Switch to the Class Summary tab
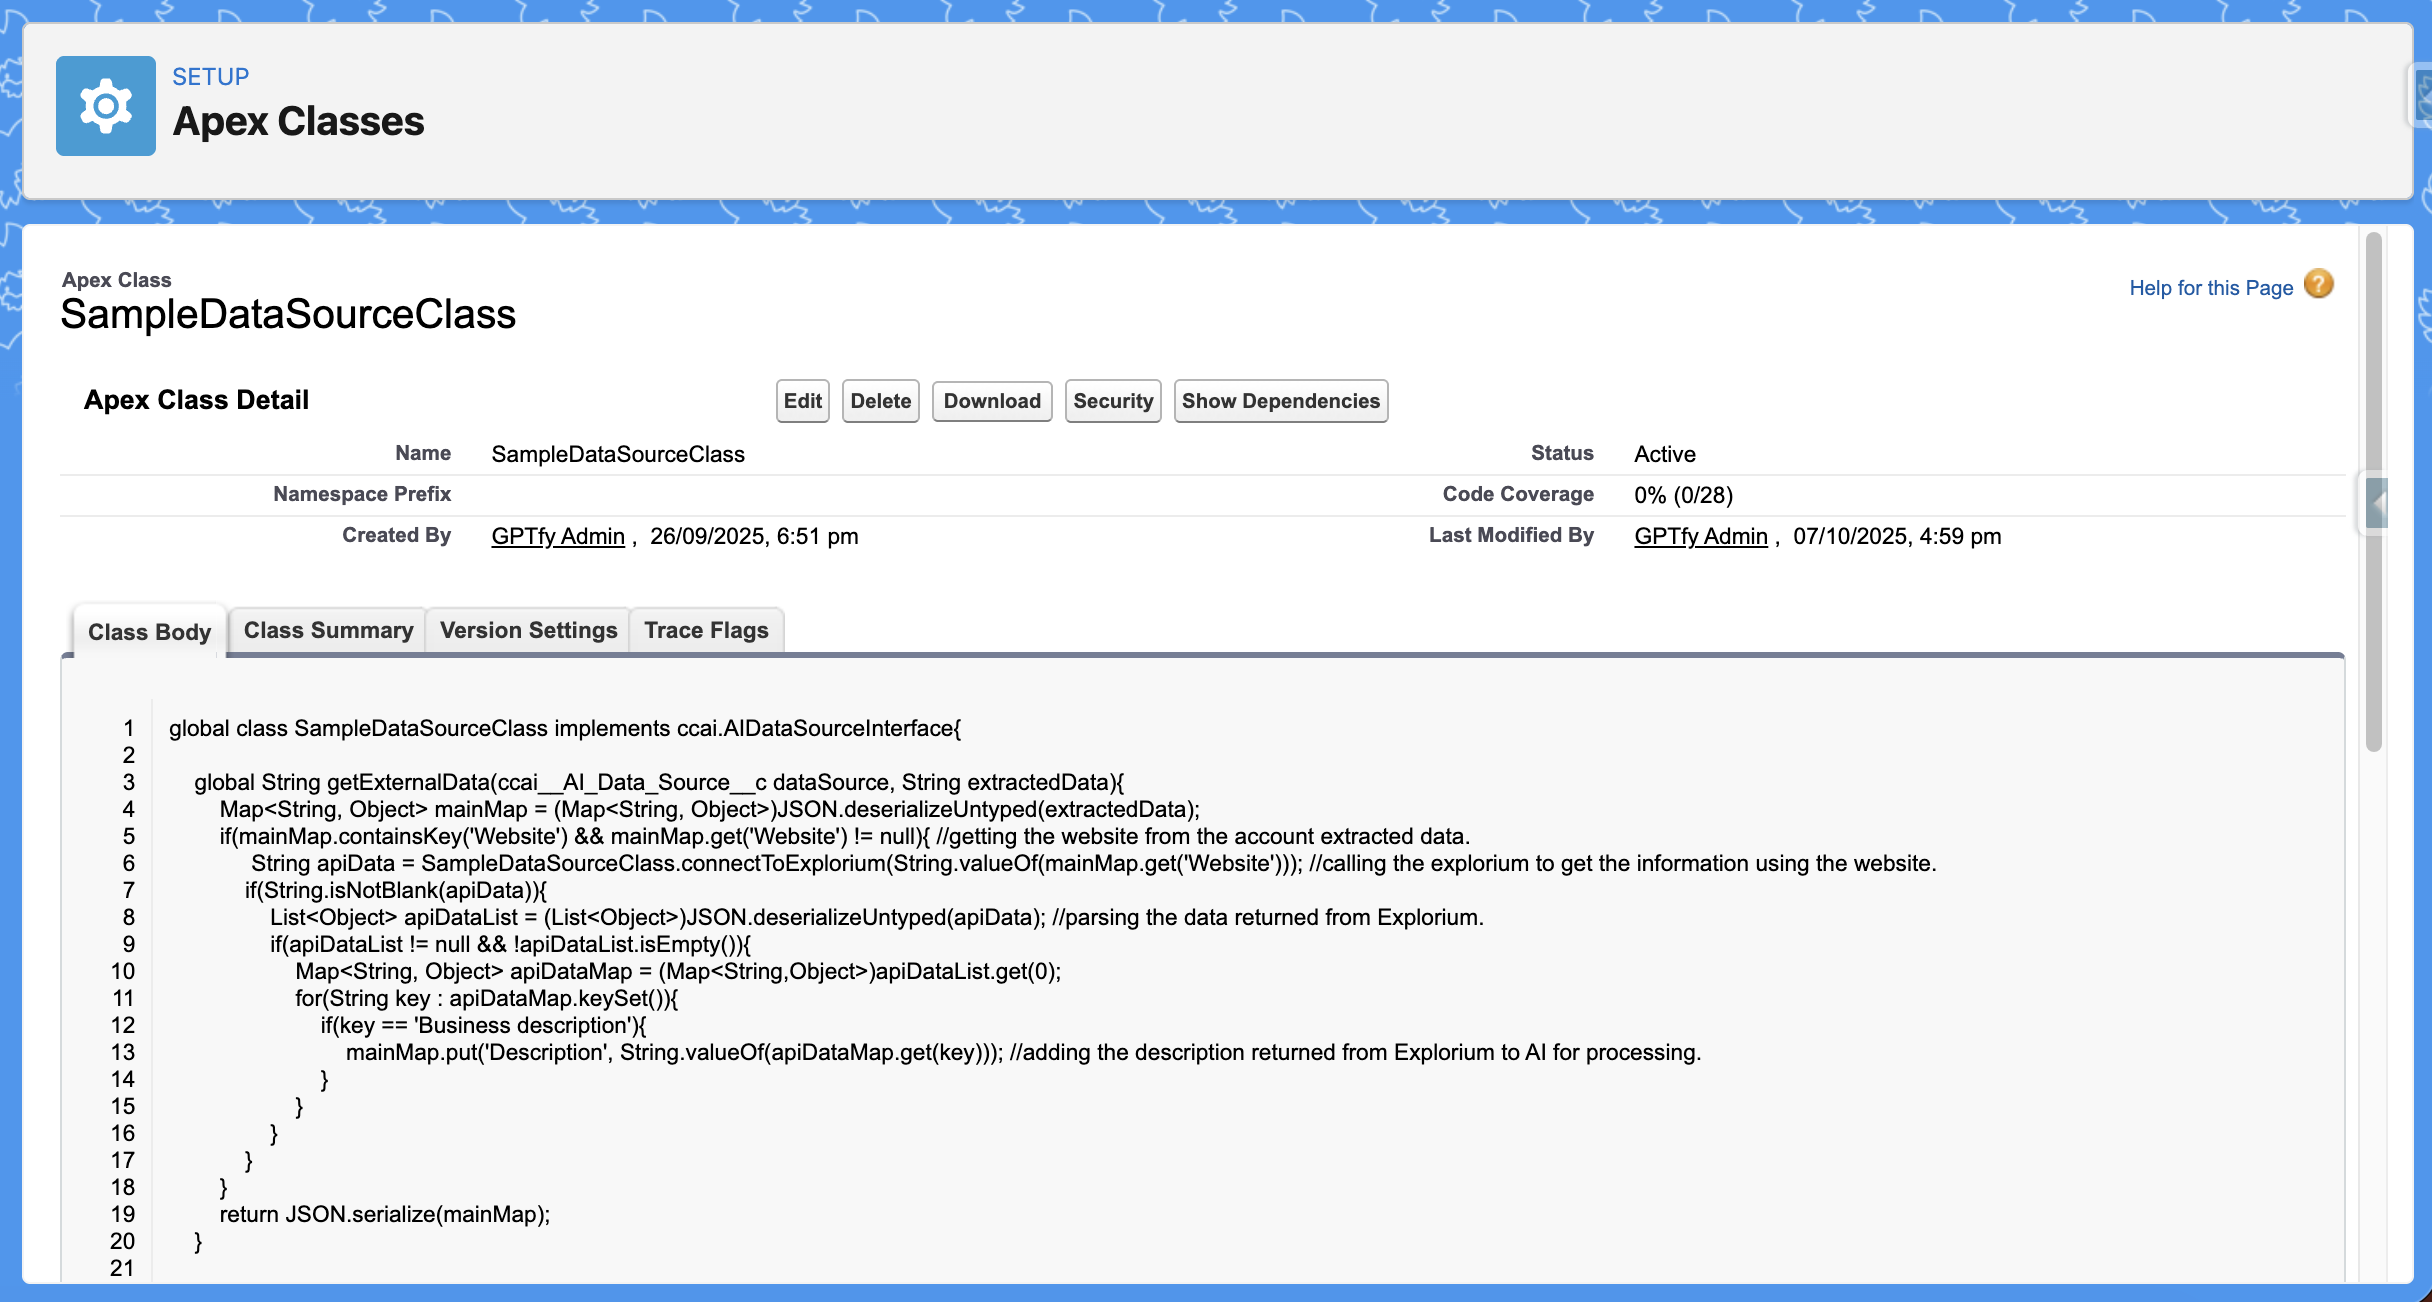The image size is (2432, 1302). tap(328, 630)
